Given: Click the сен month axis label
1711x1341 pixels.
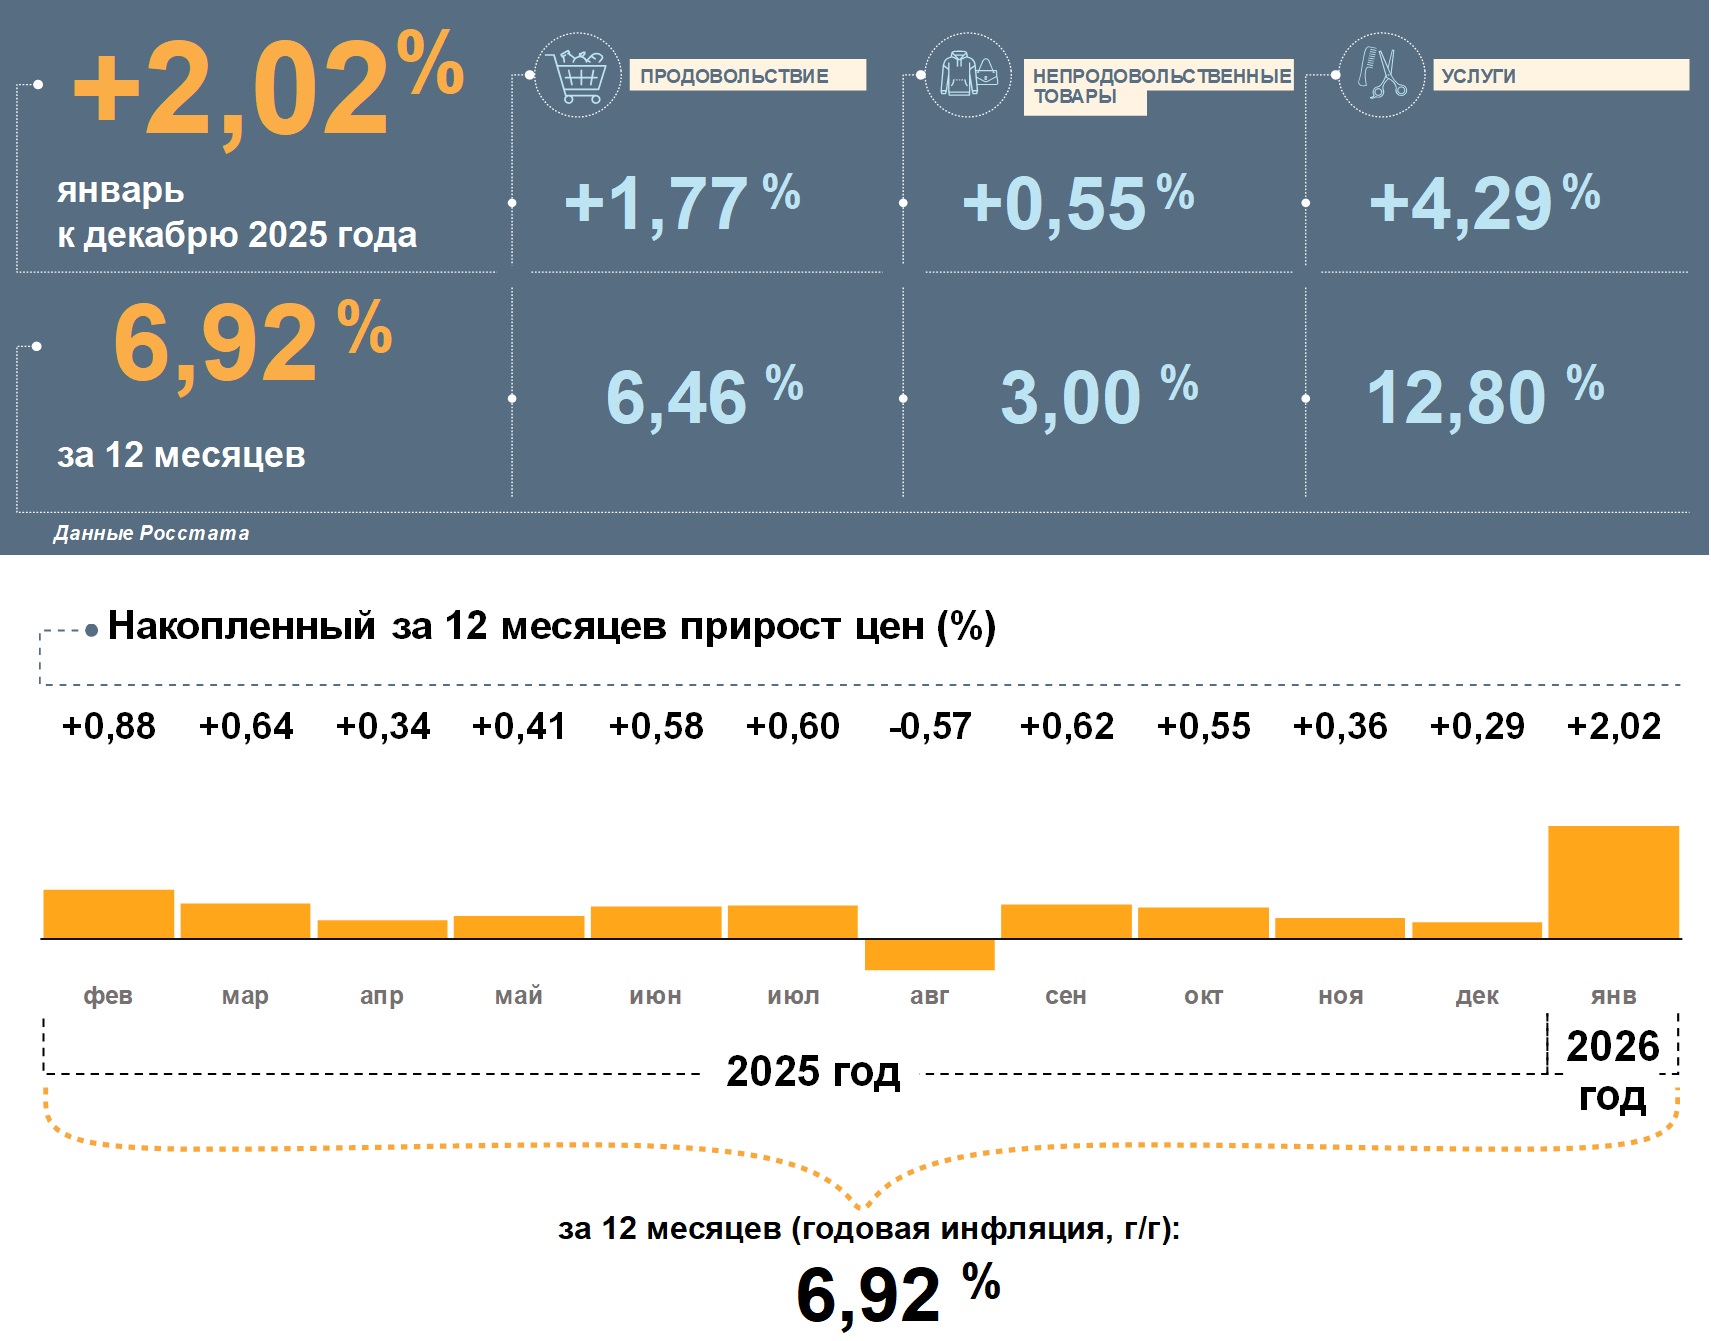Looking at the screenshot, I should (x=1065, y=995).
